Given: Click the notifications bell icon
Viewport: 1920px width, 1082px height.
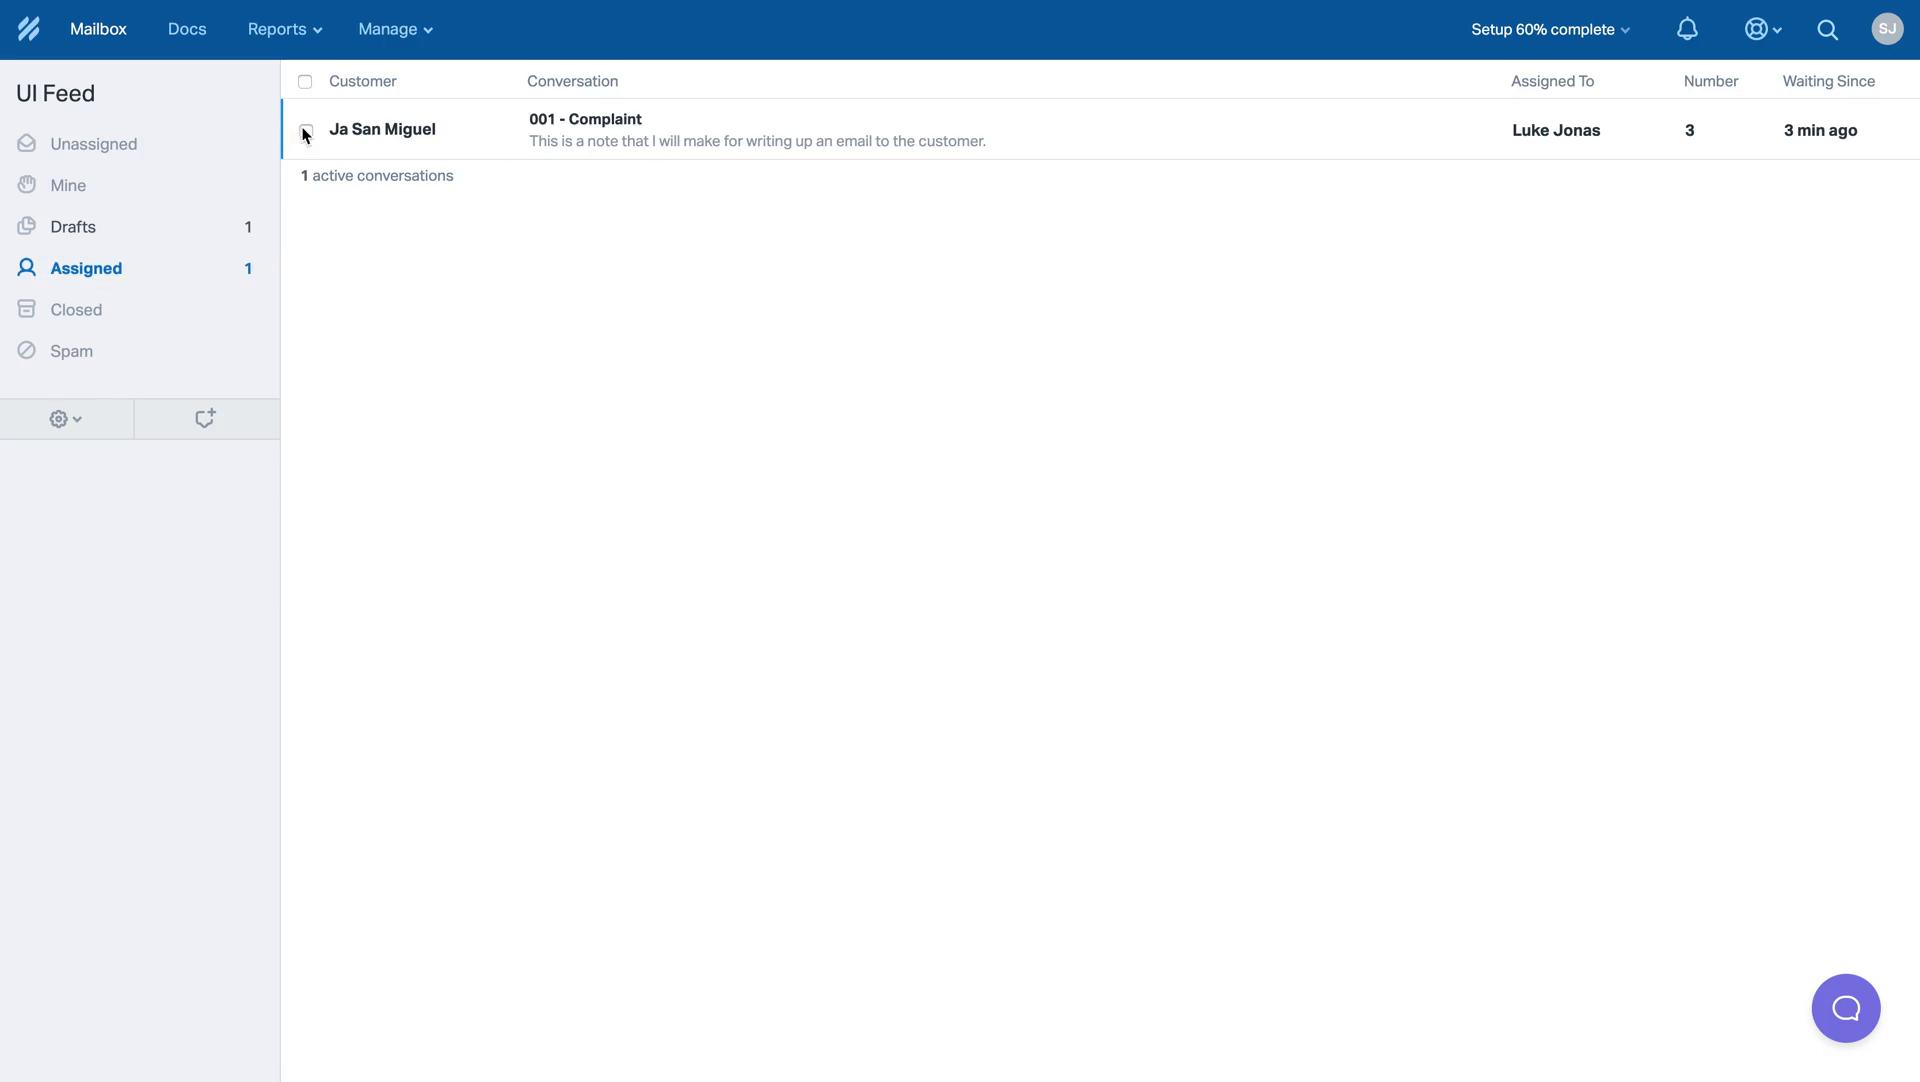Looking at the screenshot, I should [x=1689, y=28].
